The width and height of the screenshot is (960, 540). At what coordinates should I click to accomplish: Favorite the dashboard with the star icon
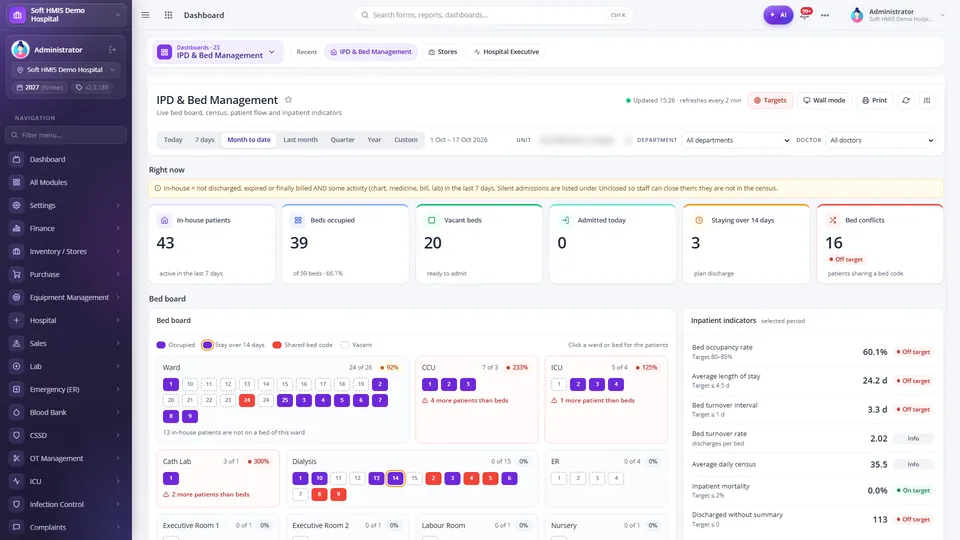pyautogui.click(x=288, y=100)
